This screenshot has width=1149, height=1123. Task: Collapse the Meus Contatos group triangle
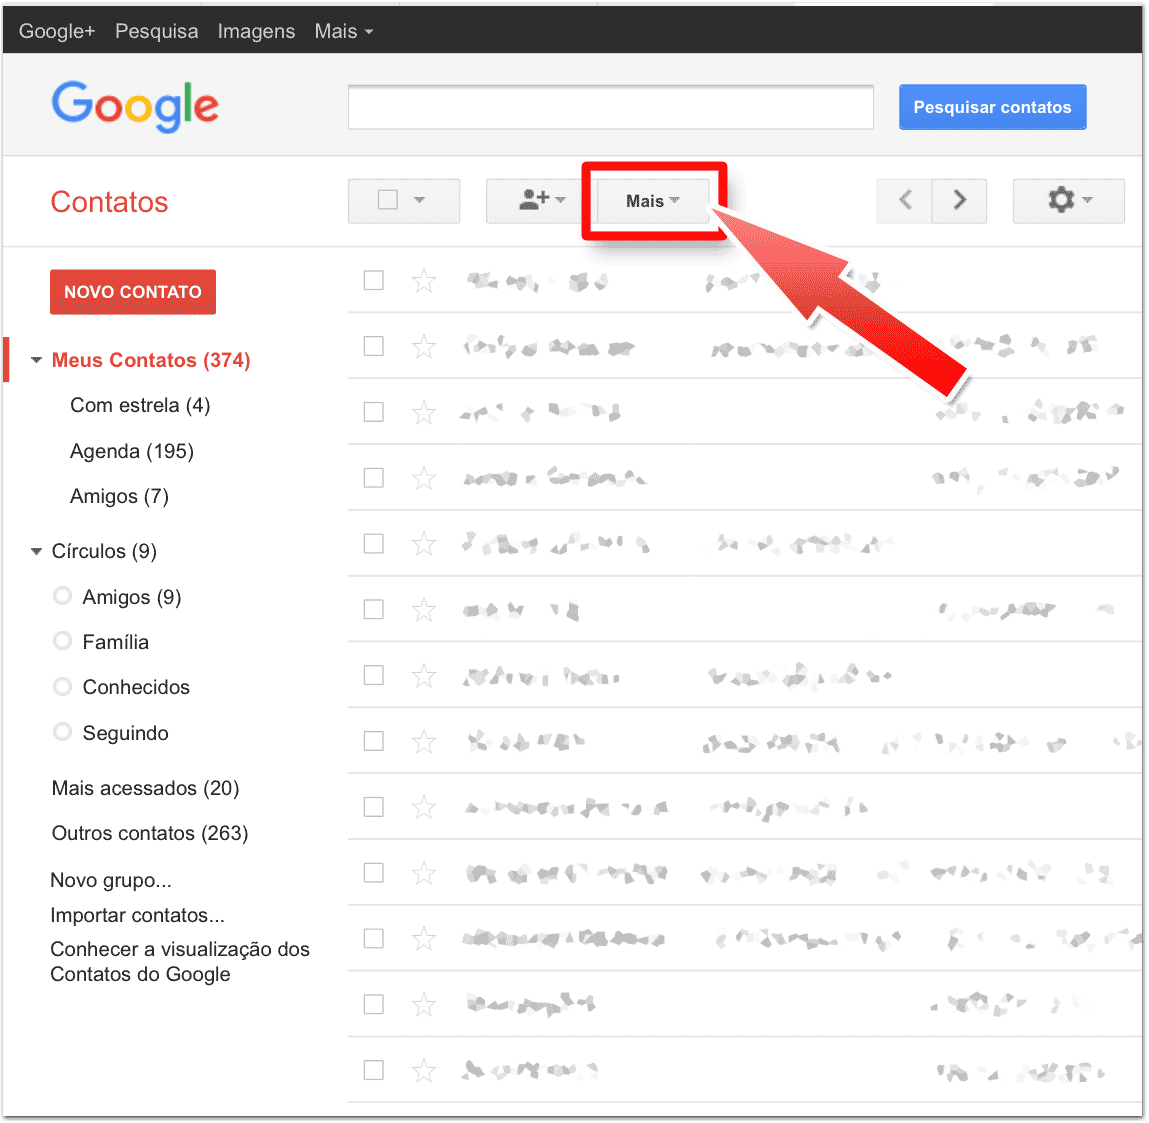[36, 360]
